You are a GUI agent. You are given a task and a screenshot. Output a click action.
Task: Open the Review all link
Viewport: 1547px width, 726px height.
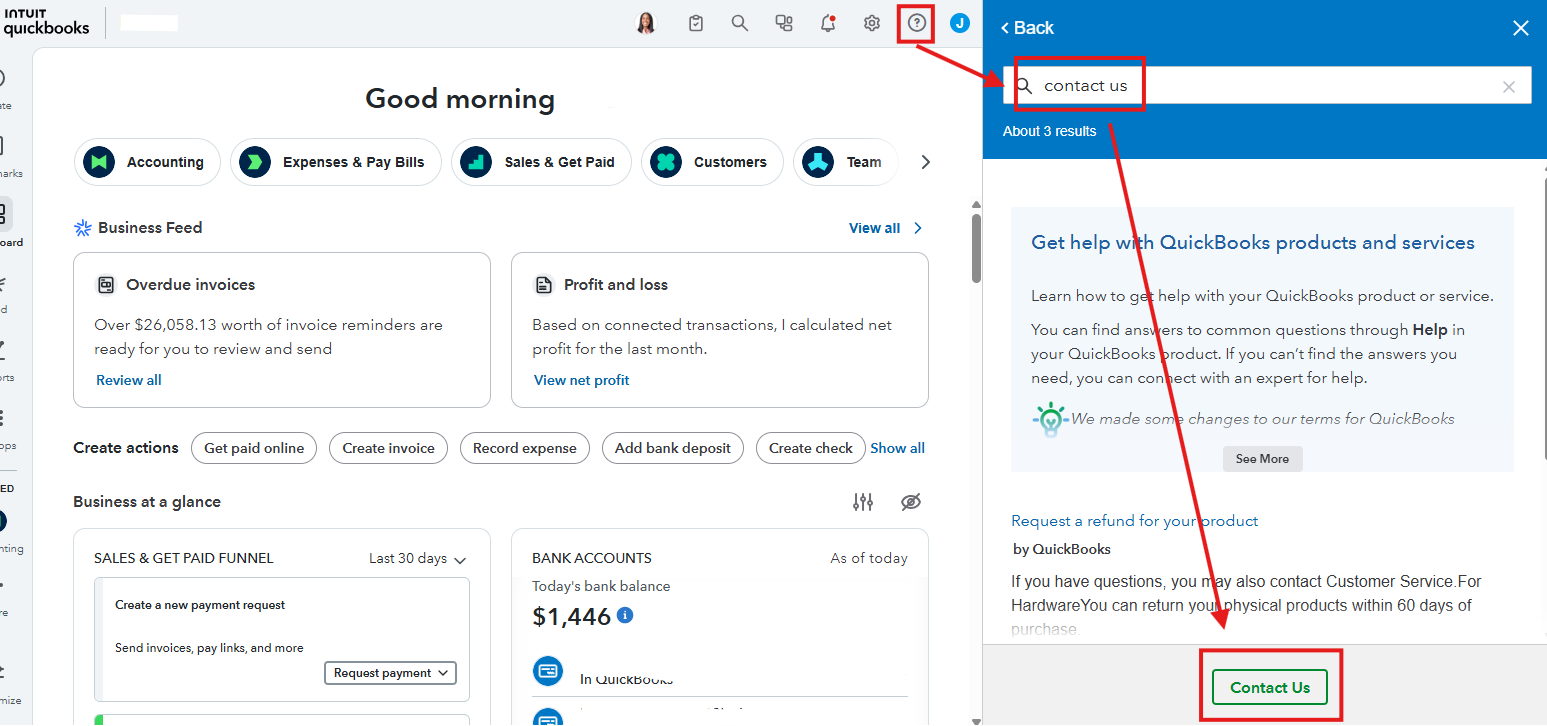pyautogui.click(x=129, y=380)
